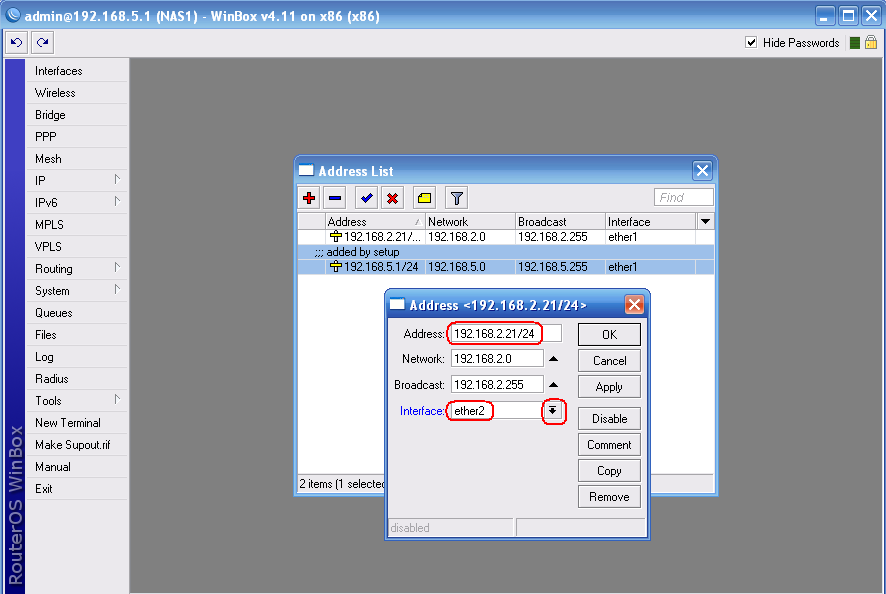Click the 192.168.5.255 broadcast cell
Image resolution: width=886 pixels, height=594 pixels.
560,267
